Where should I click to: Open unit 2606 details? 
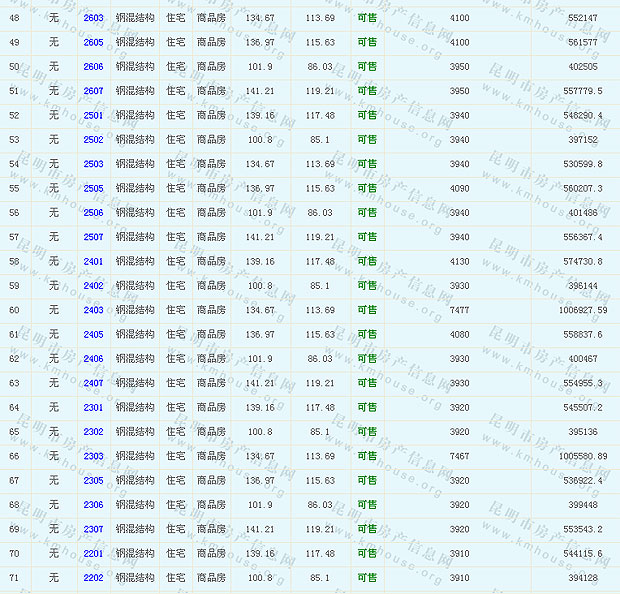93,66
